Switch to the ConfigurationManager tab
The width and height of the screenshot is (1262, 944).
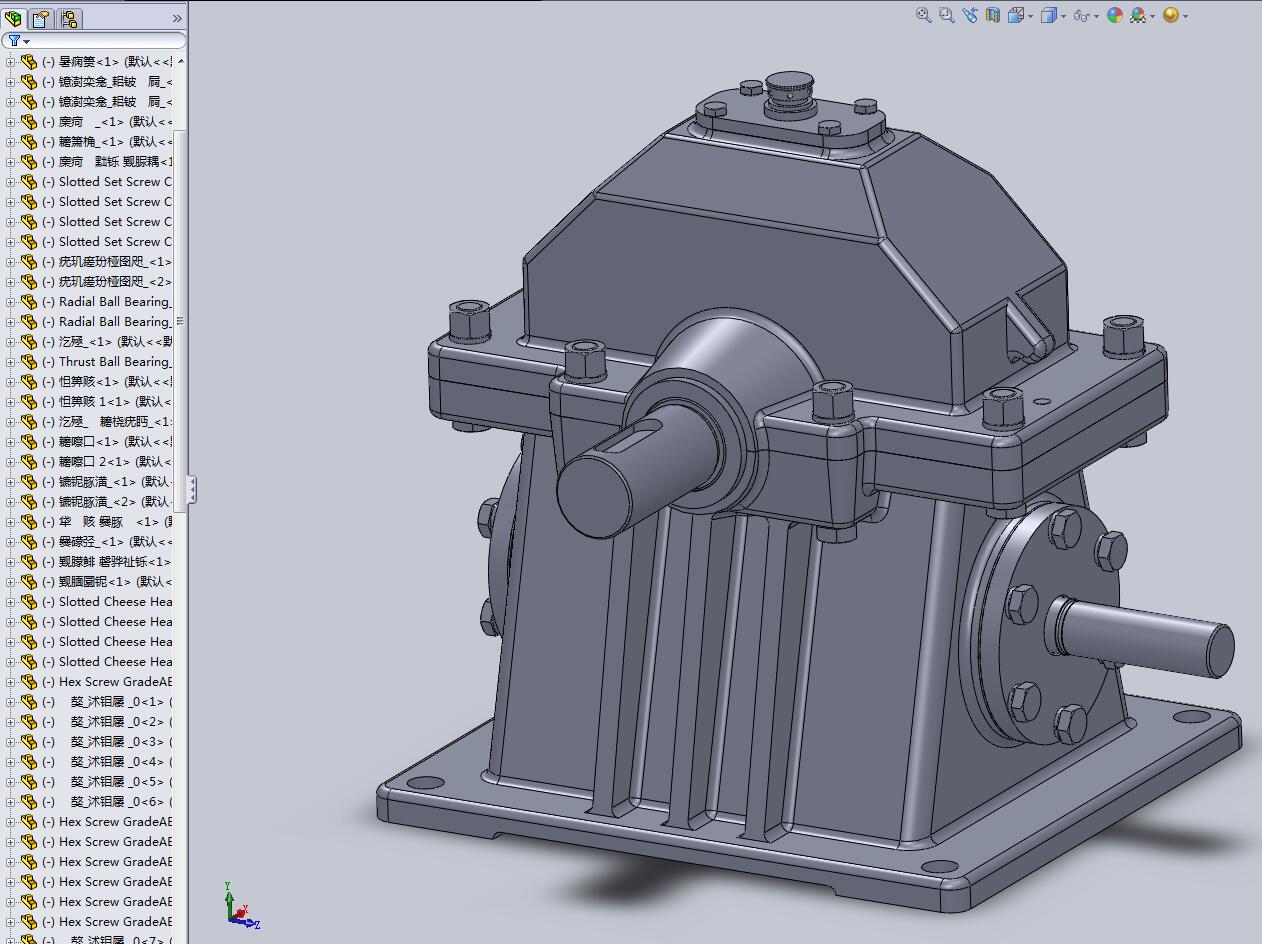69,18
